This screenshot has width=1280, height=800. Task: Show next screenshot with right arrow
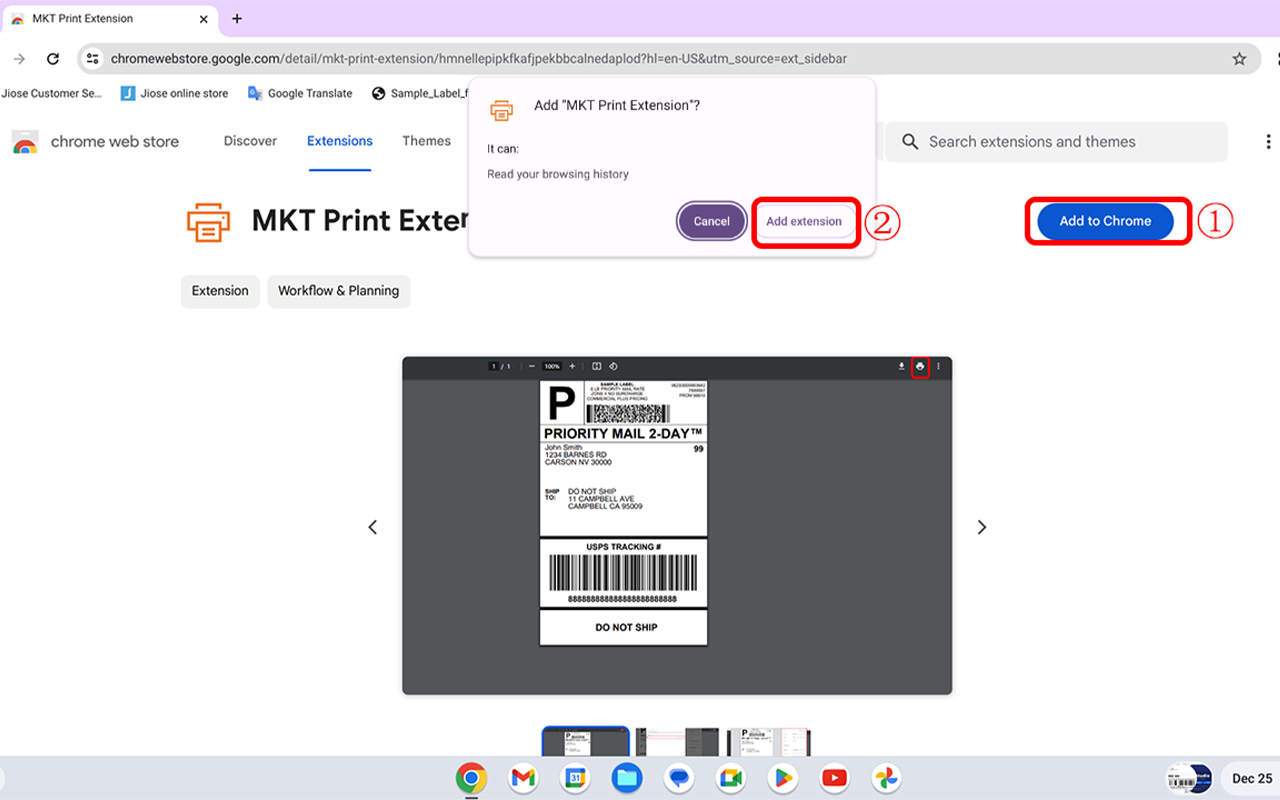pyautogui.click(x=982, y=527)
